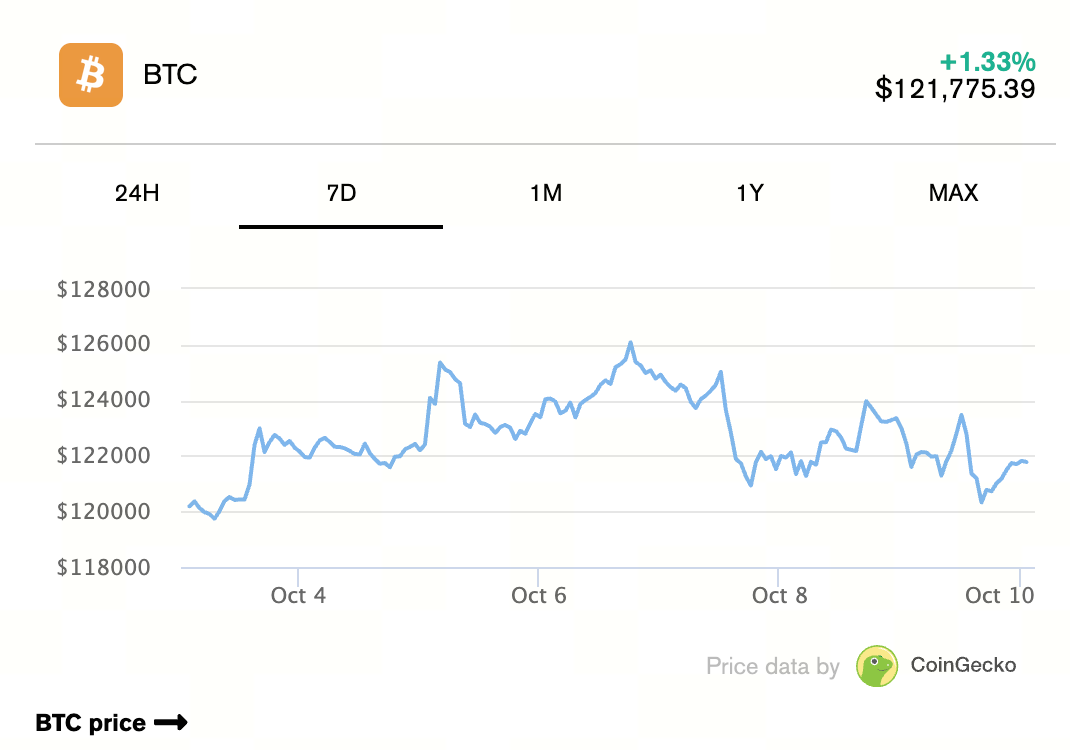This screenshot has width=1070, height=750.
Task: Click the green CoinGecko gecko logo
Action: point(876,666)
